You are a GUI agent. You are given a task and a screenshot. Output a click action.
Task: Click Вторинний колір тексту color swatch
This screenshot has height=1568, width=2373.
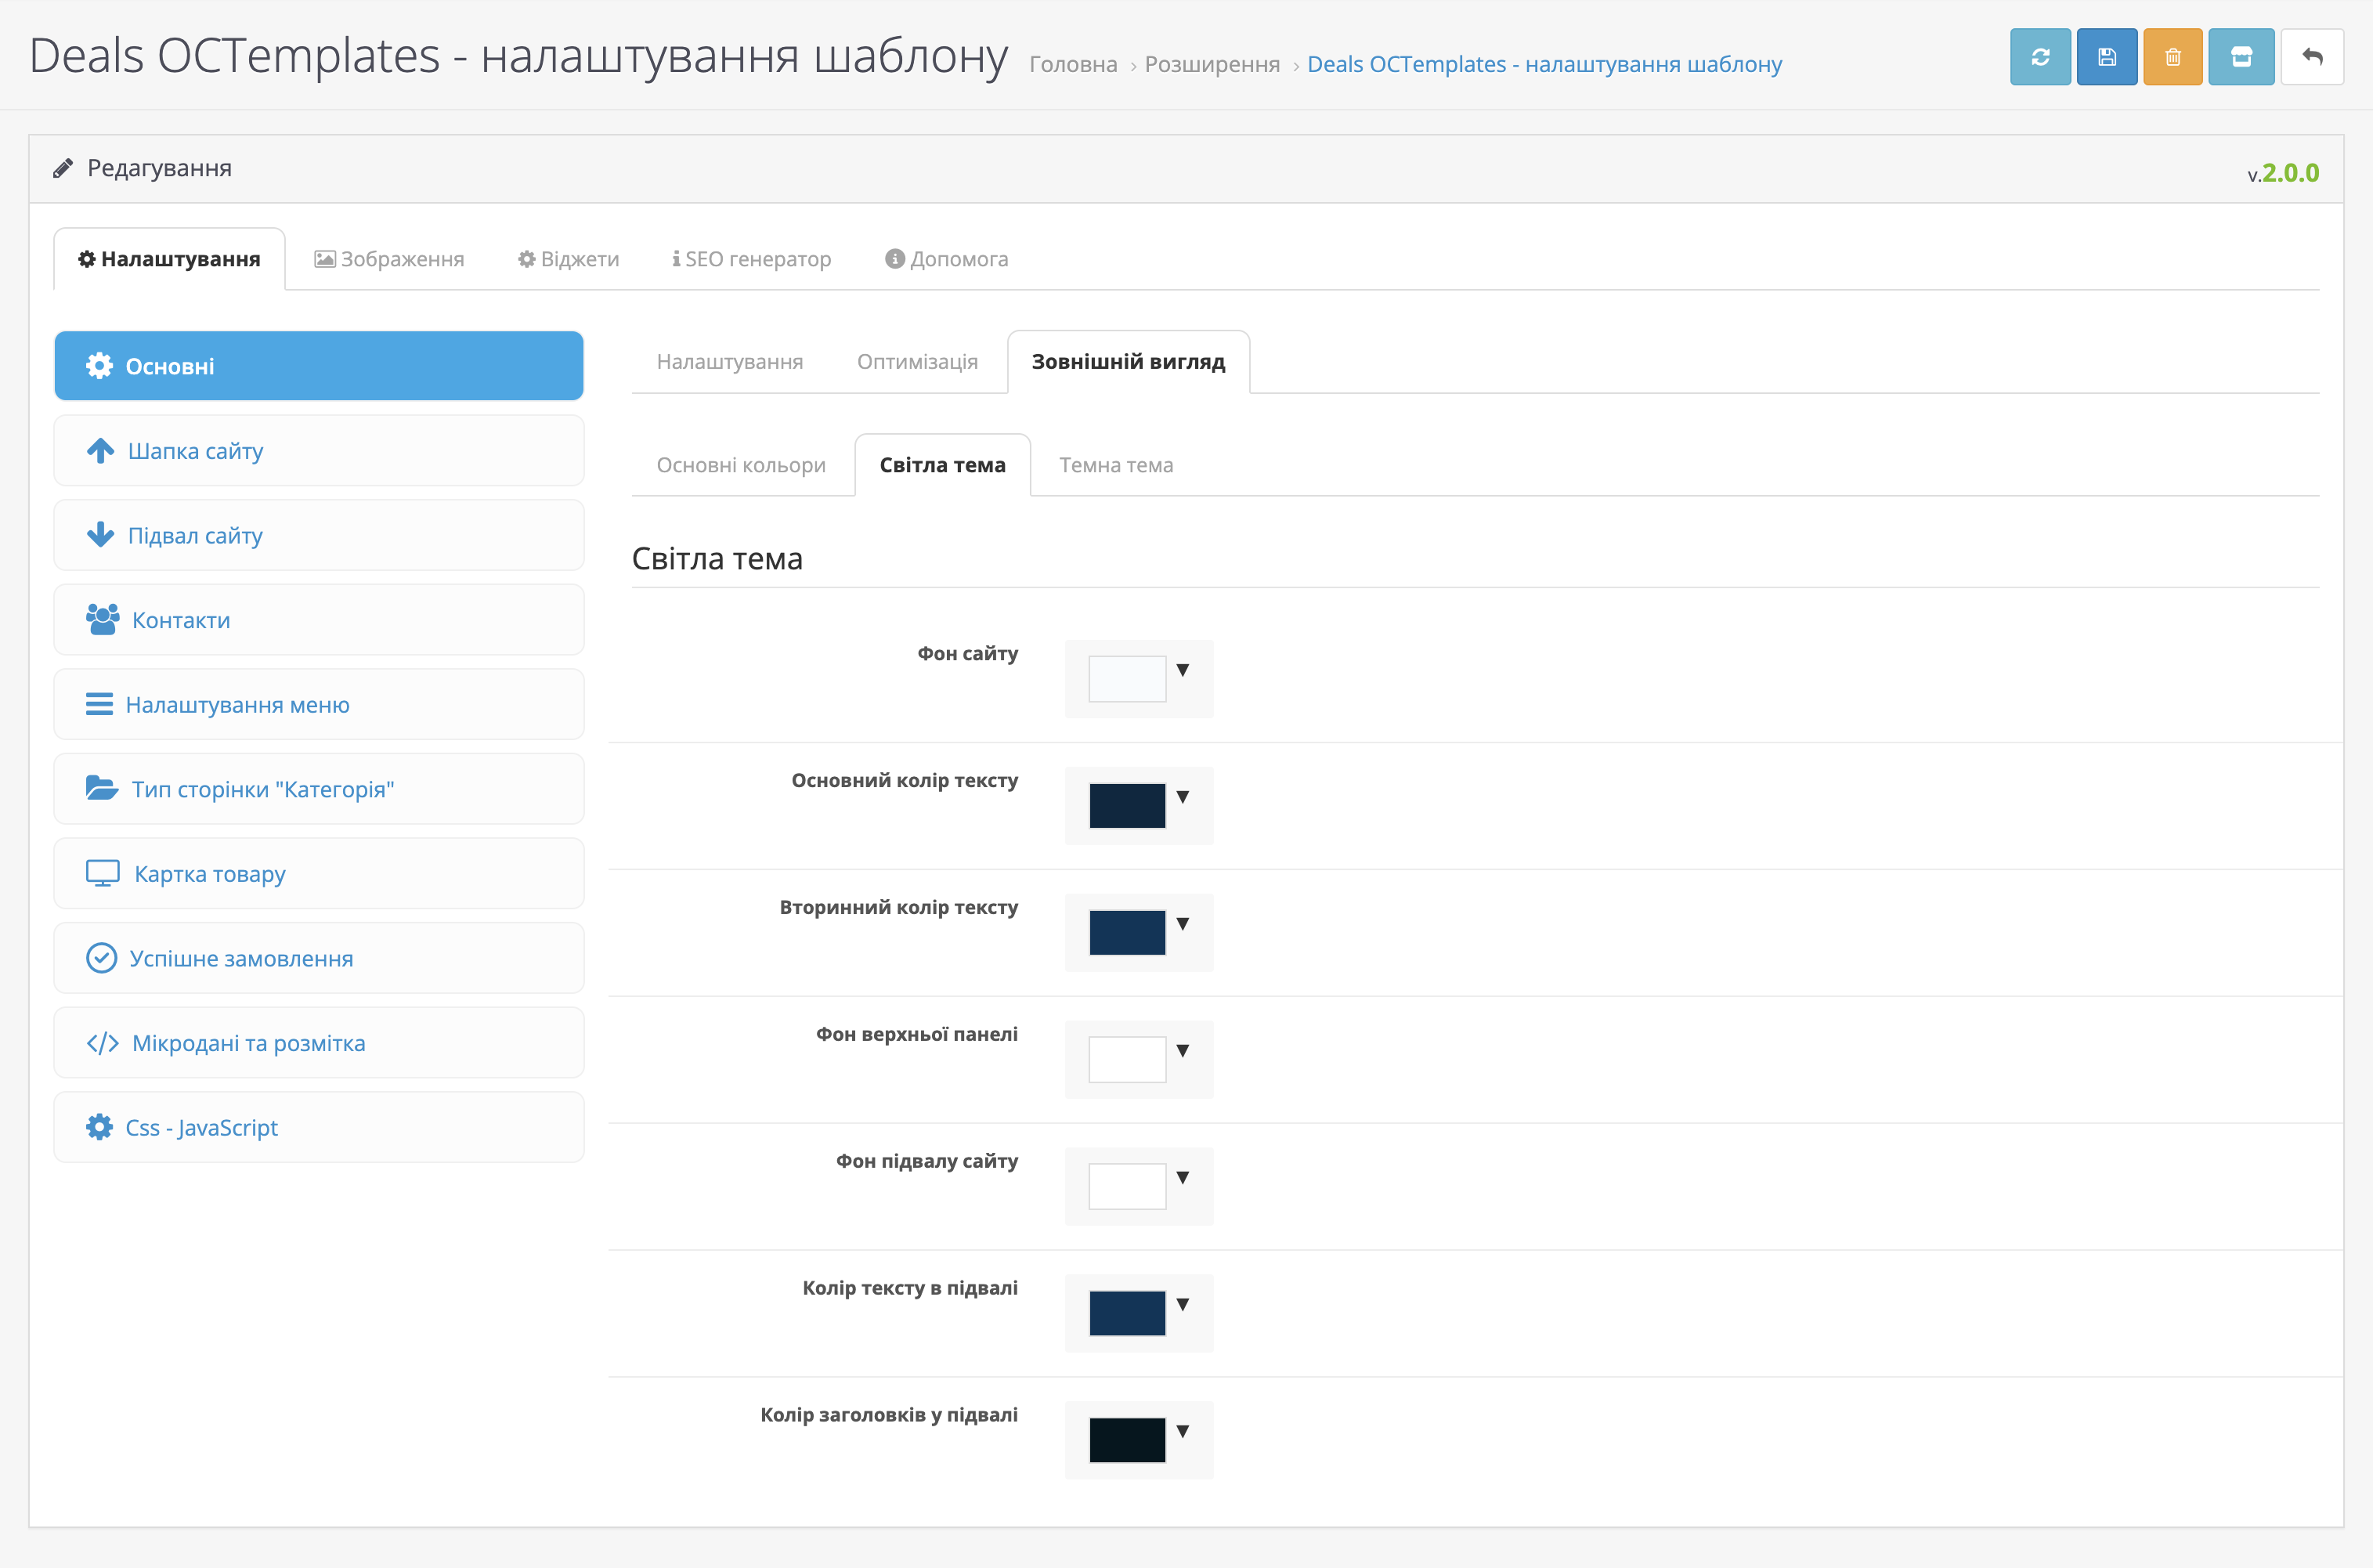click(1126, 932)
